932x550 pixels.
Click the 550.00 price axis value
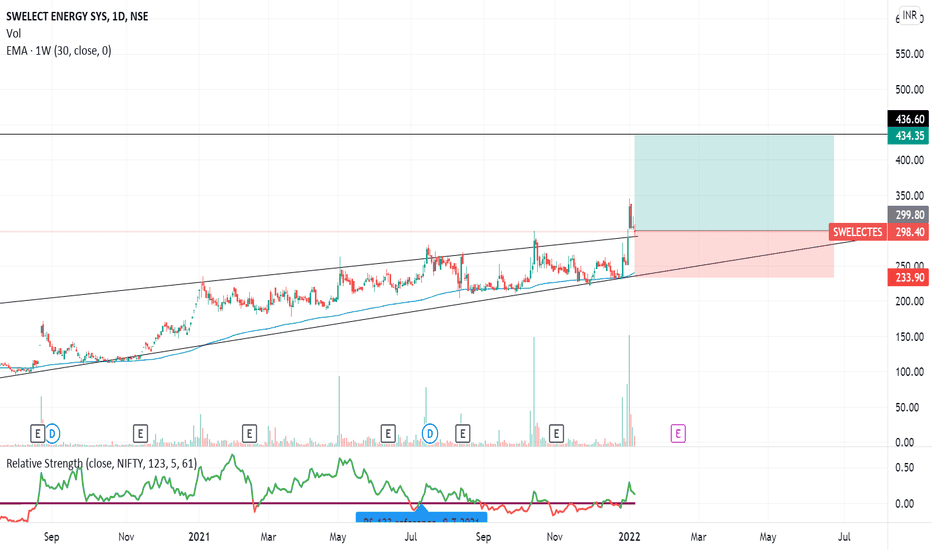pos(909,54)
